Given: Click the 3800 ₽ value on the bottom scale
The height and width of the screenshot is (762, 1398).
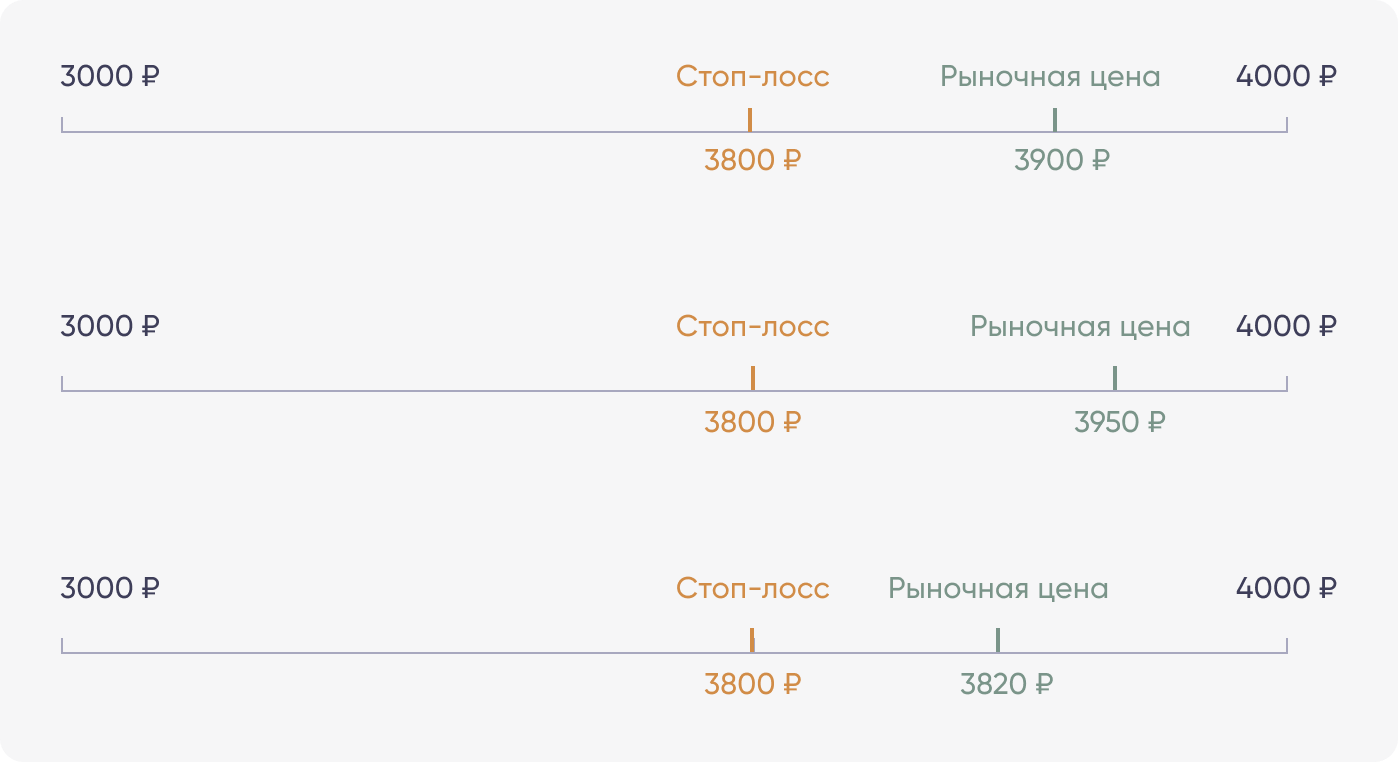Looking at the screenshot, I should 753,684.
